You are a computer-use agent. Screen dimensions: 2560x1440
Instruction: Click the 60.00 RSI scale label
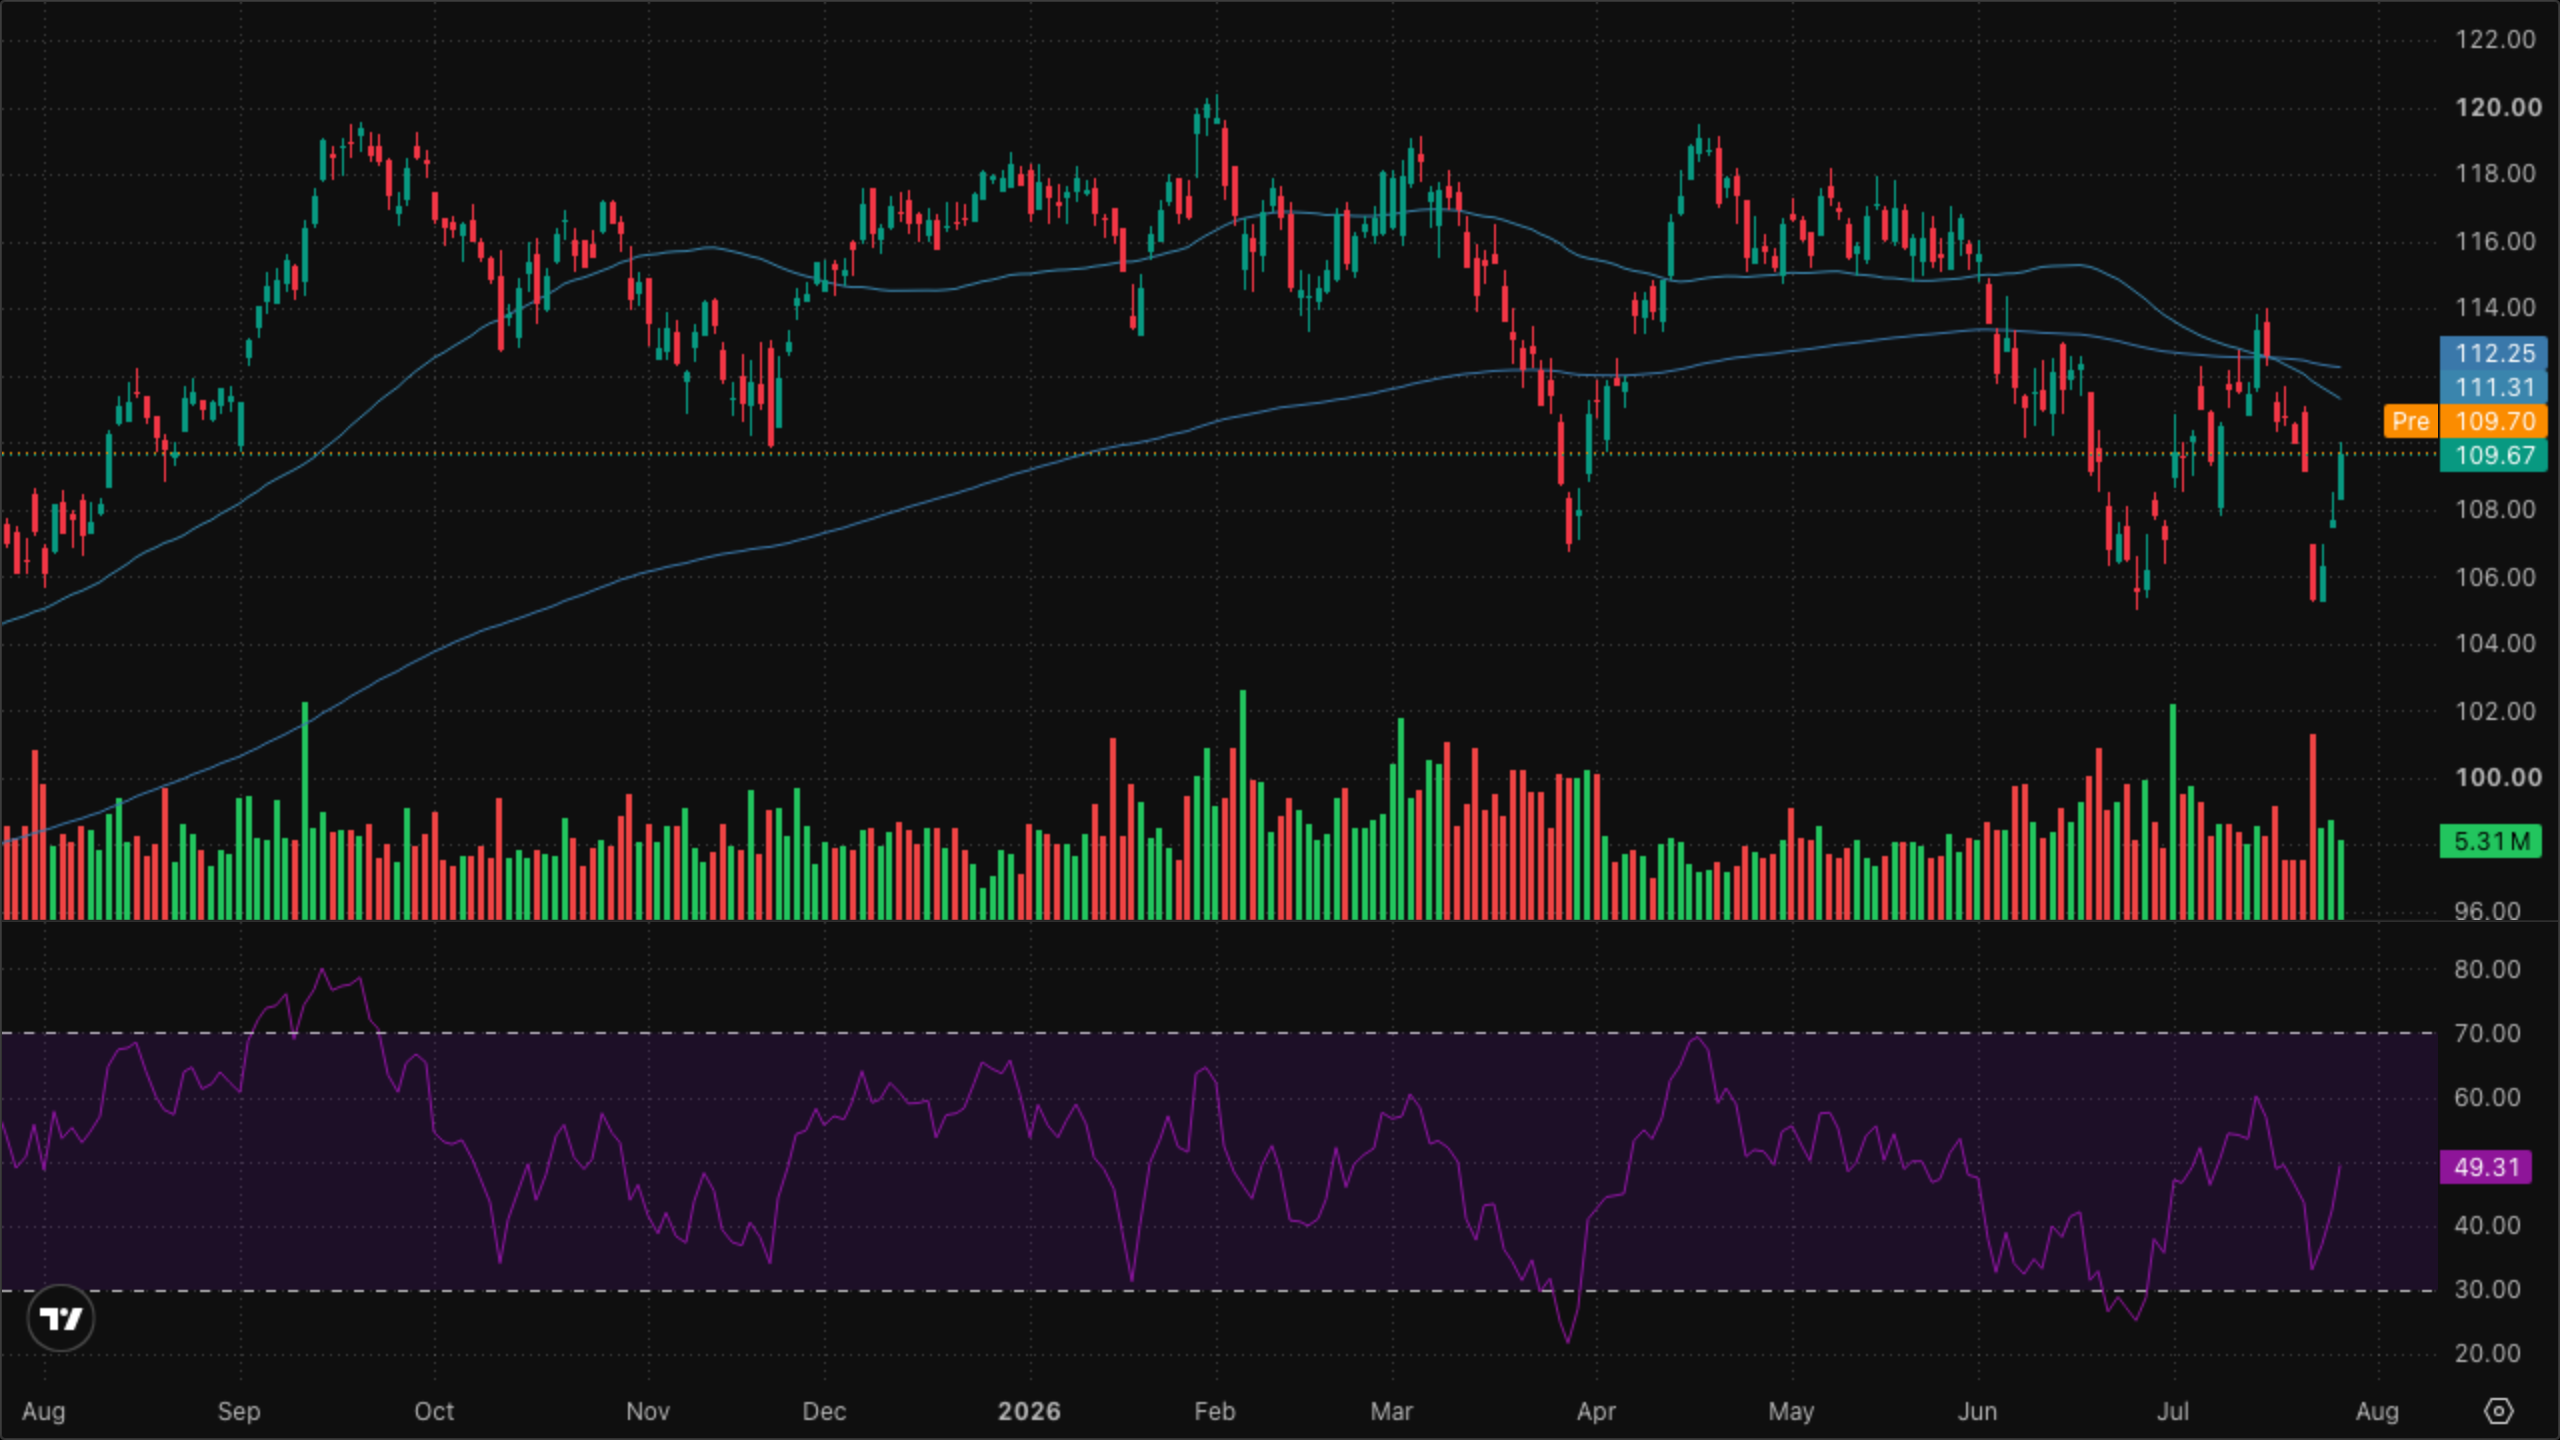coord(2486,1097)
